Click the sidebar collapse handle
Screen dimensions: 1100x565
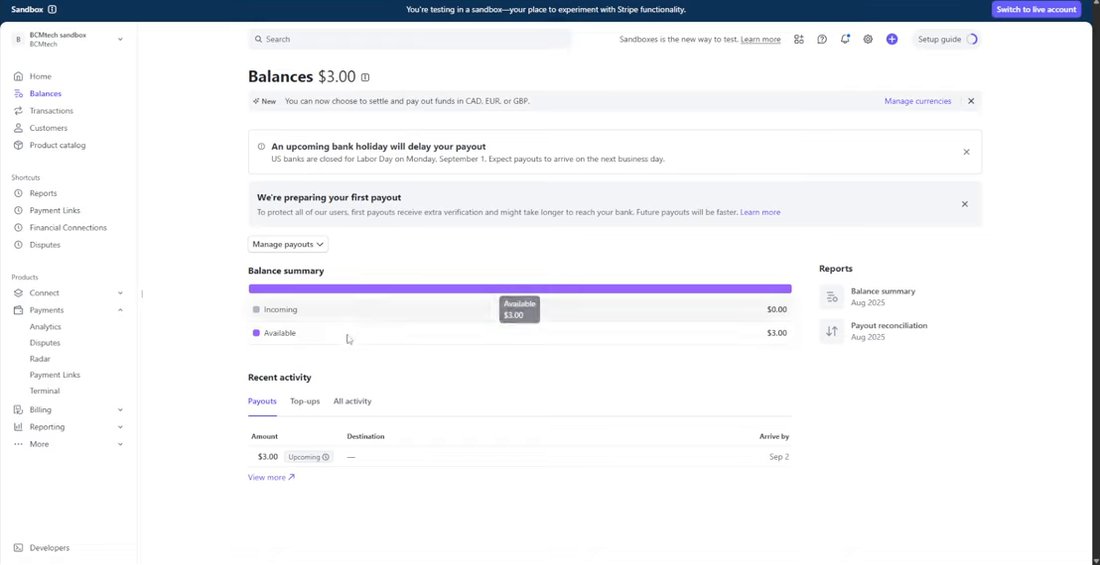[142, 293]
